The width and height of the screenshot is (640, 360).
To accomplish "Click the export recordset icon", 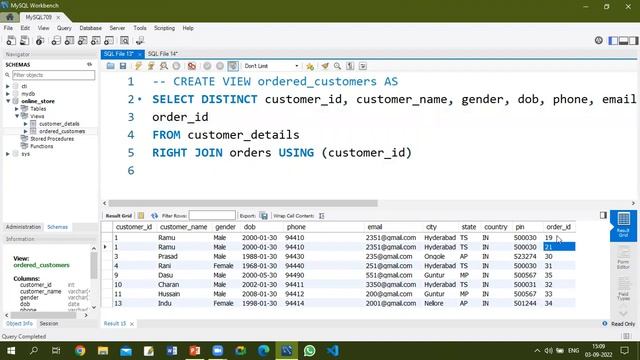I will pos(264,216).
